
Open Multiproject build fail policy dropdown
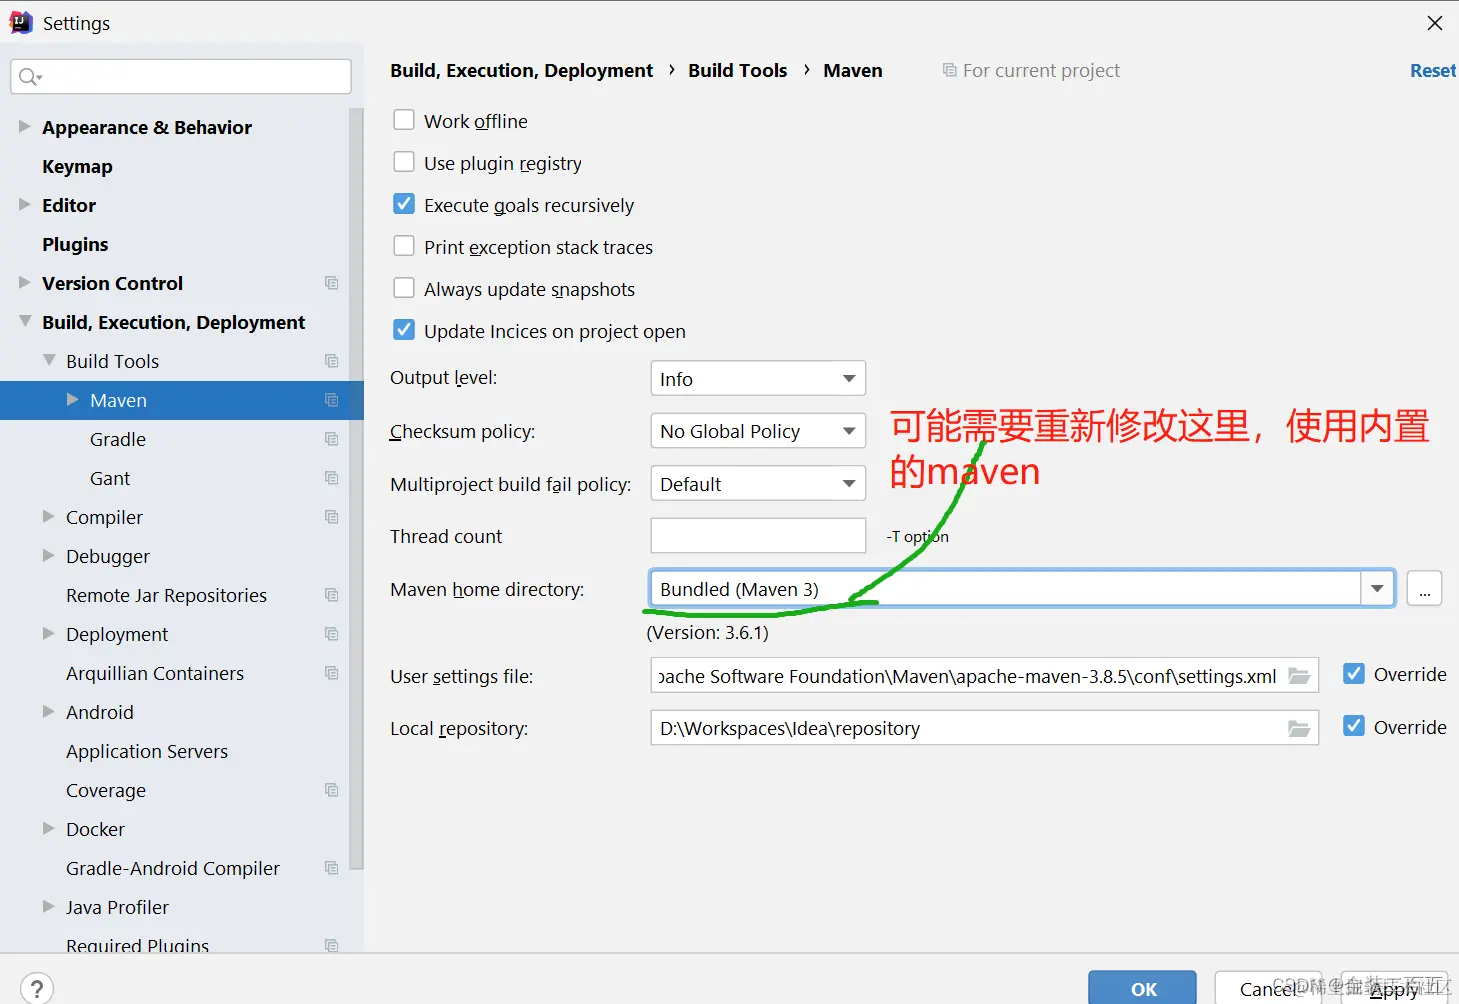(x=758, y=484)
